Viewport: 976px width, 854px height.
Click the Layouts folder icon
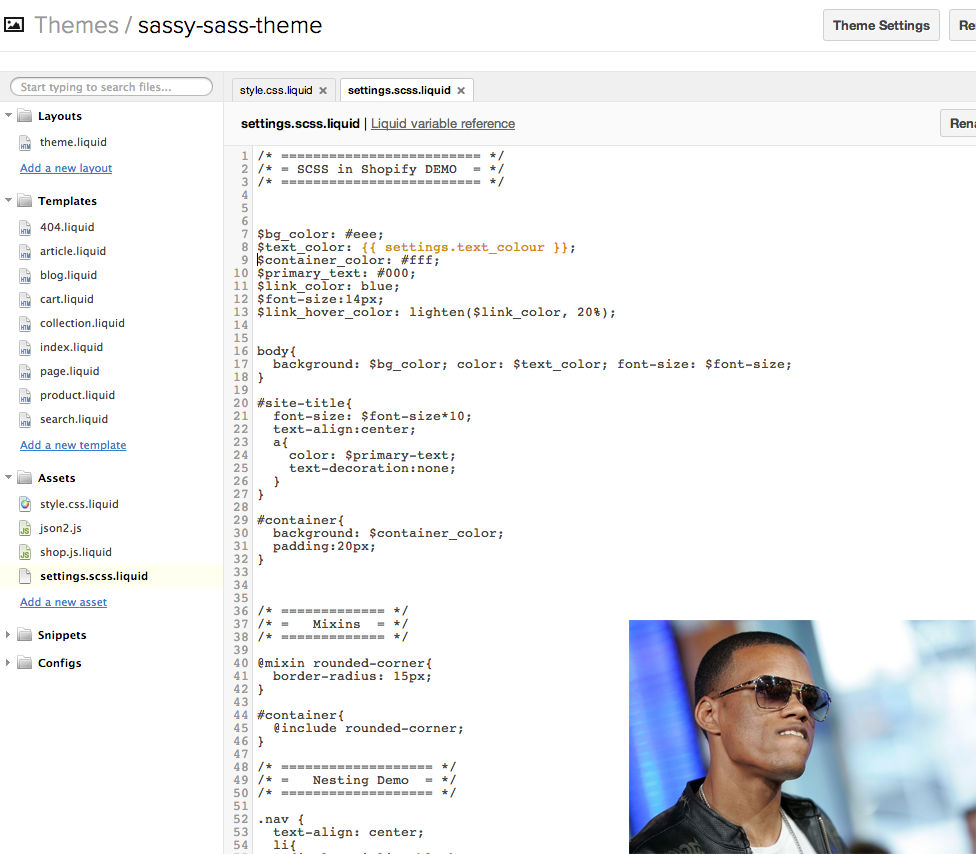25,116
